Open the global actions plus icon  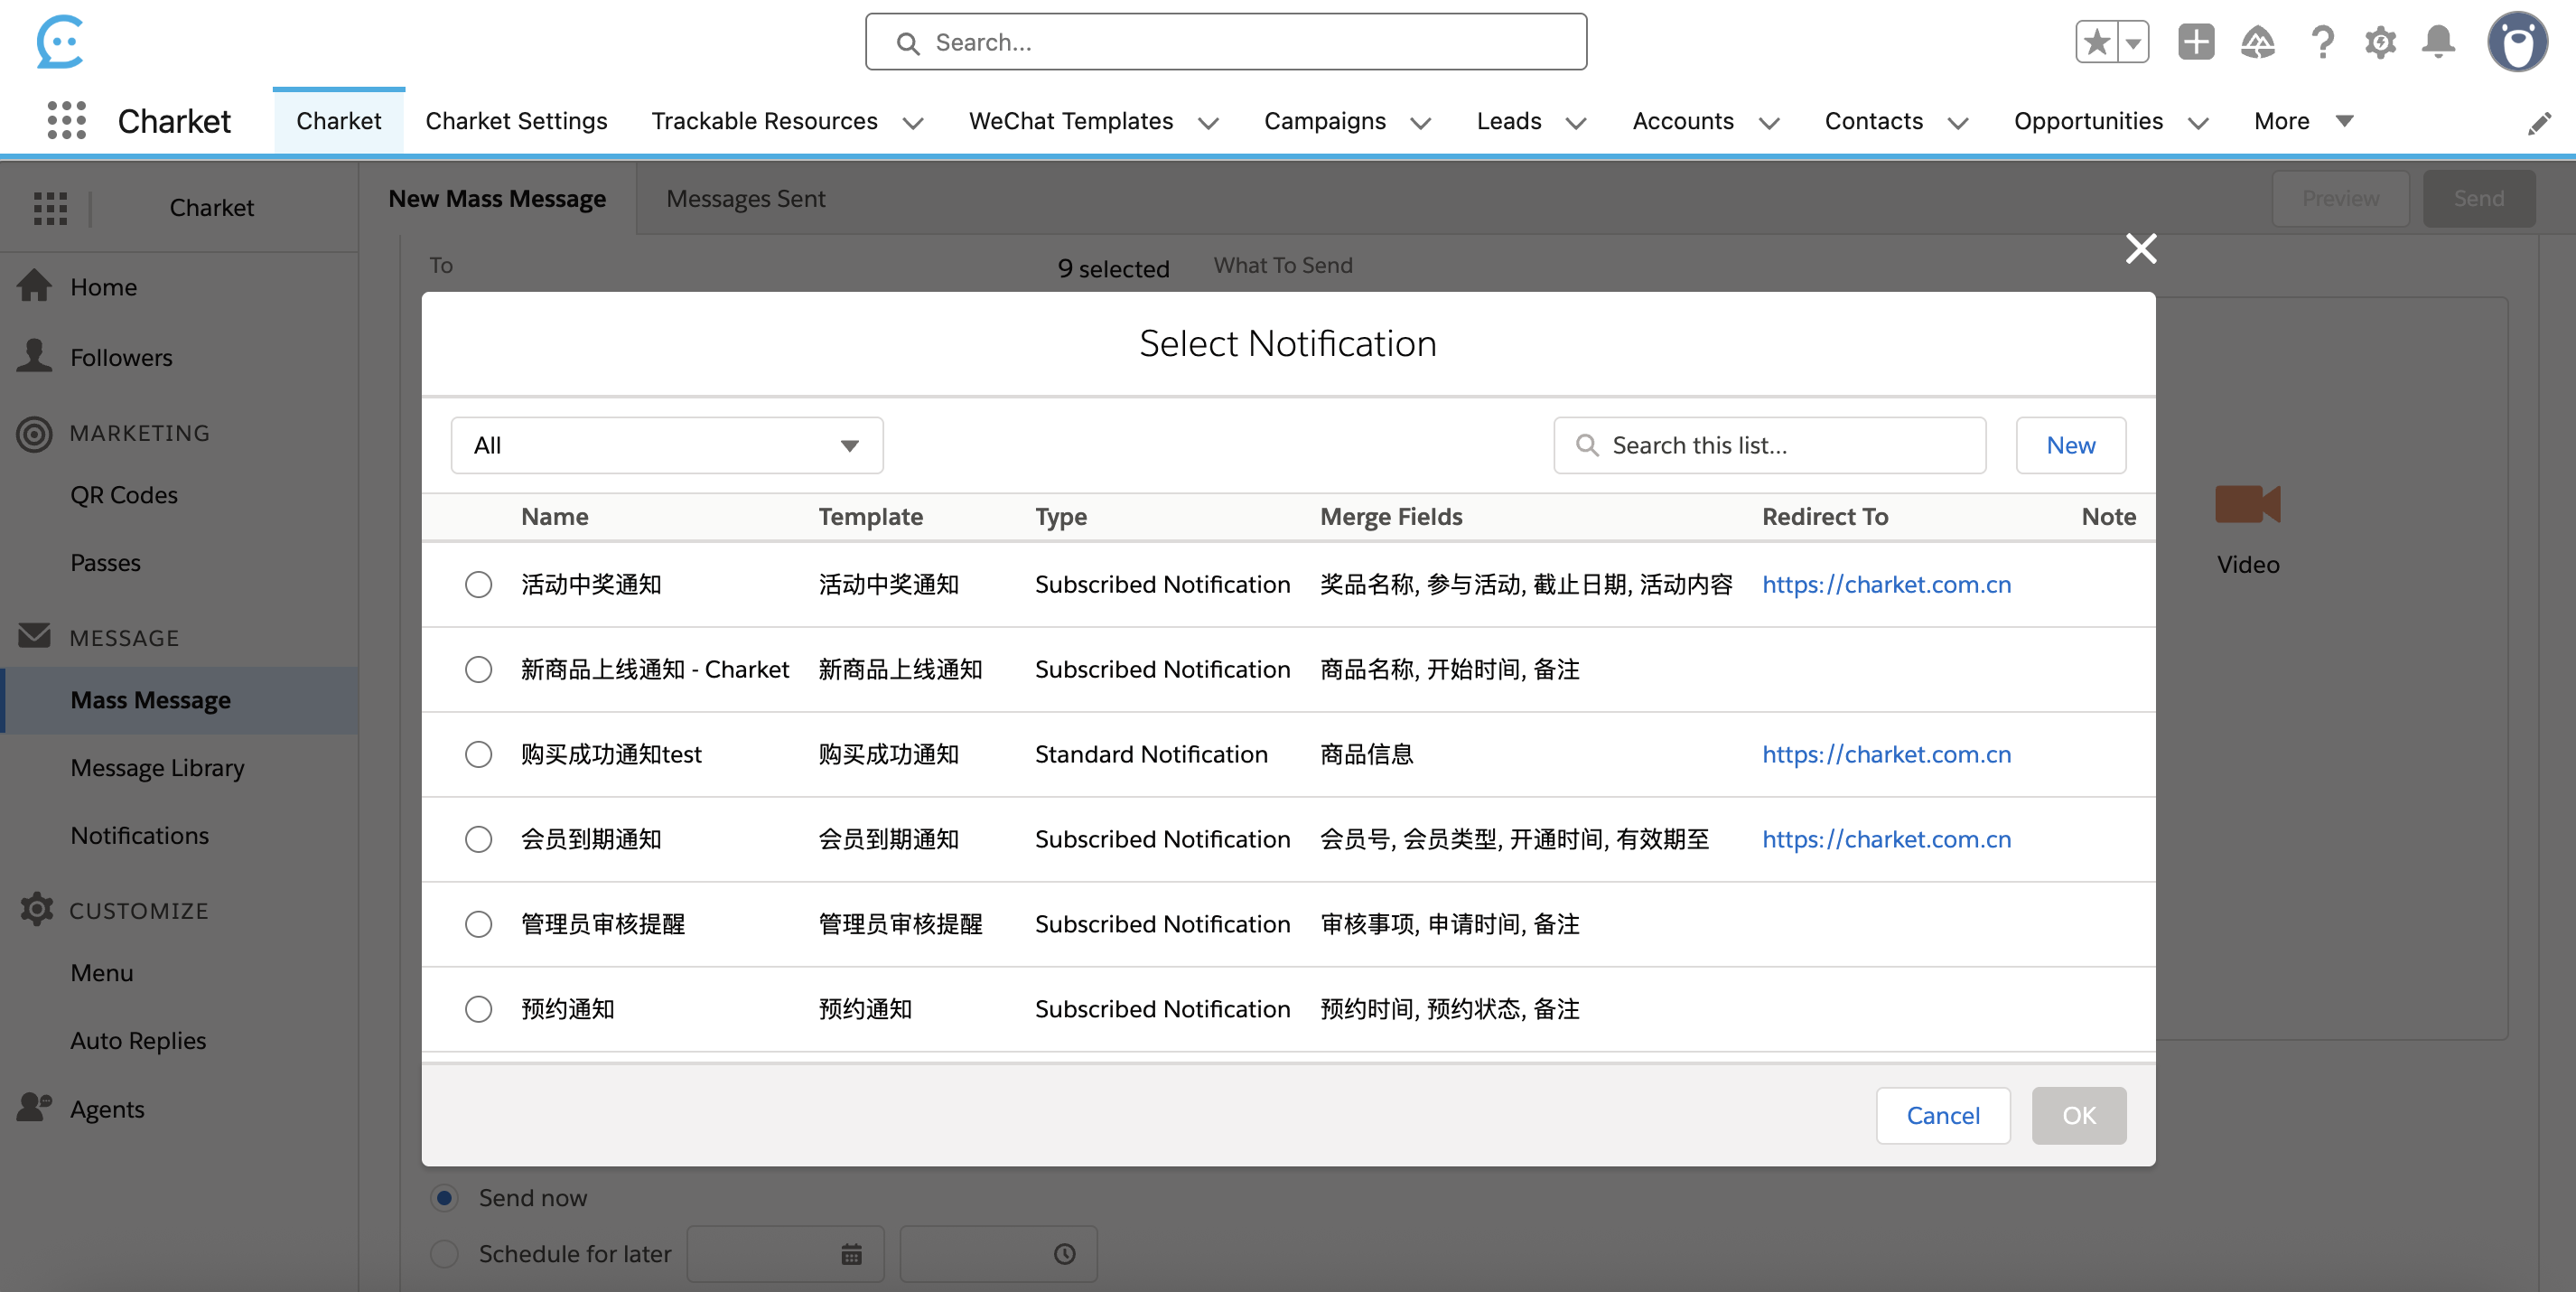[x=2196, y=42]
